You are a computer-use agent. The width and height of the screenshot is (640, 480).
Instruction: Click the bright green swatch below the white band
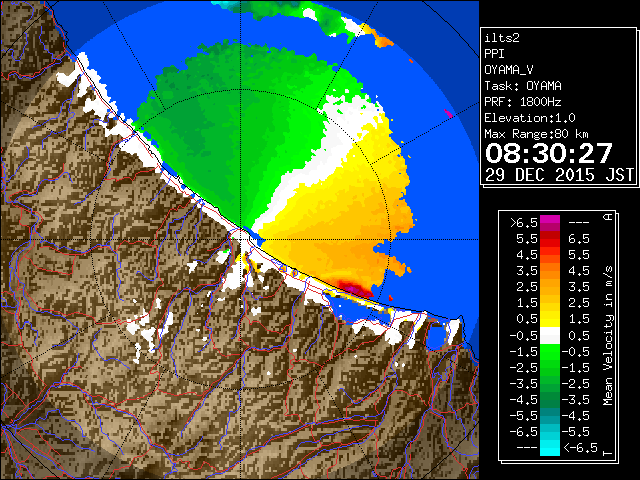pos(550,351)
